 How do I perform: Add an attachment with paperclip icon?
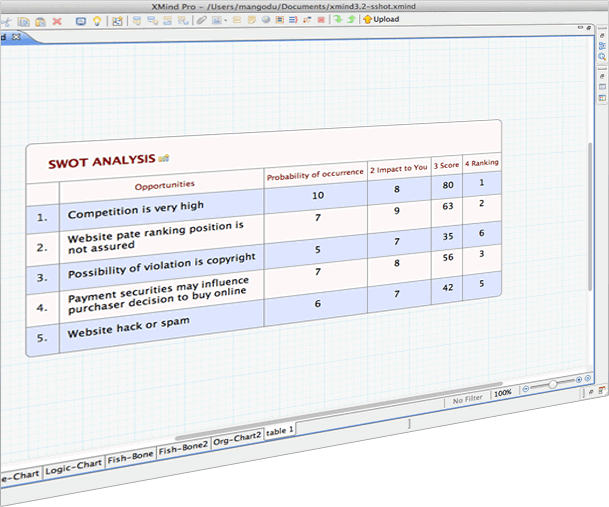pos(201,20)
